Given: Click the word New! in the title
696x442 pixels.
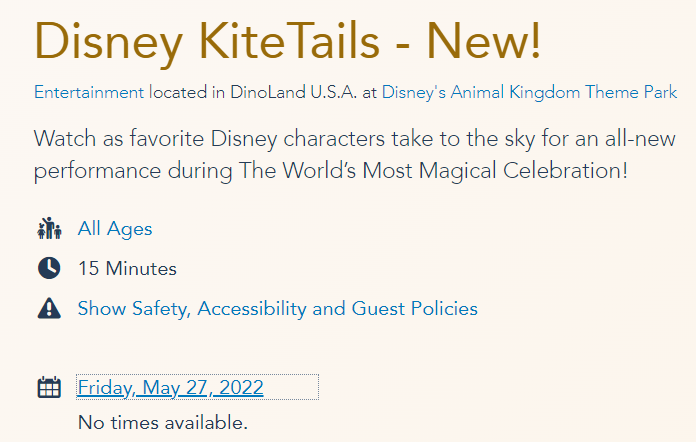Looking at the screenshot, I should (483, 40).
